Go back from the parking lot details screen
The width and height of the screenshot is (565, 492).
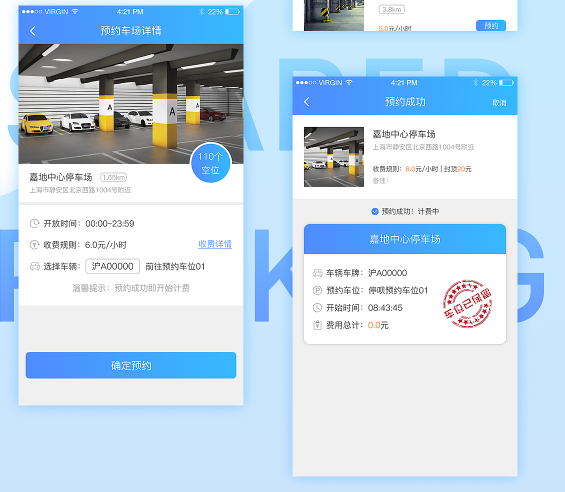(33, 31)
